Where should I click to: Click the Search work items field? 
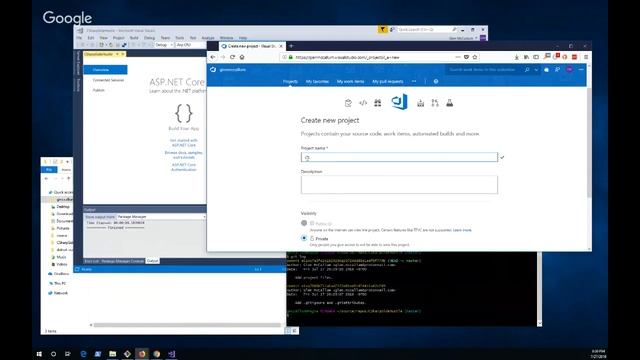(485, 70)
